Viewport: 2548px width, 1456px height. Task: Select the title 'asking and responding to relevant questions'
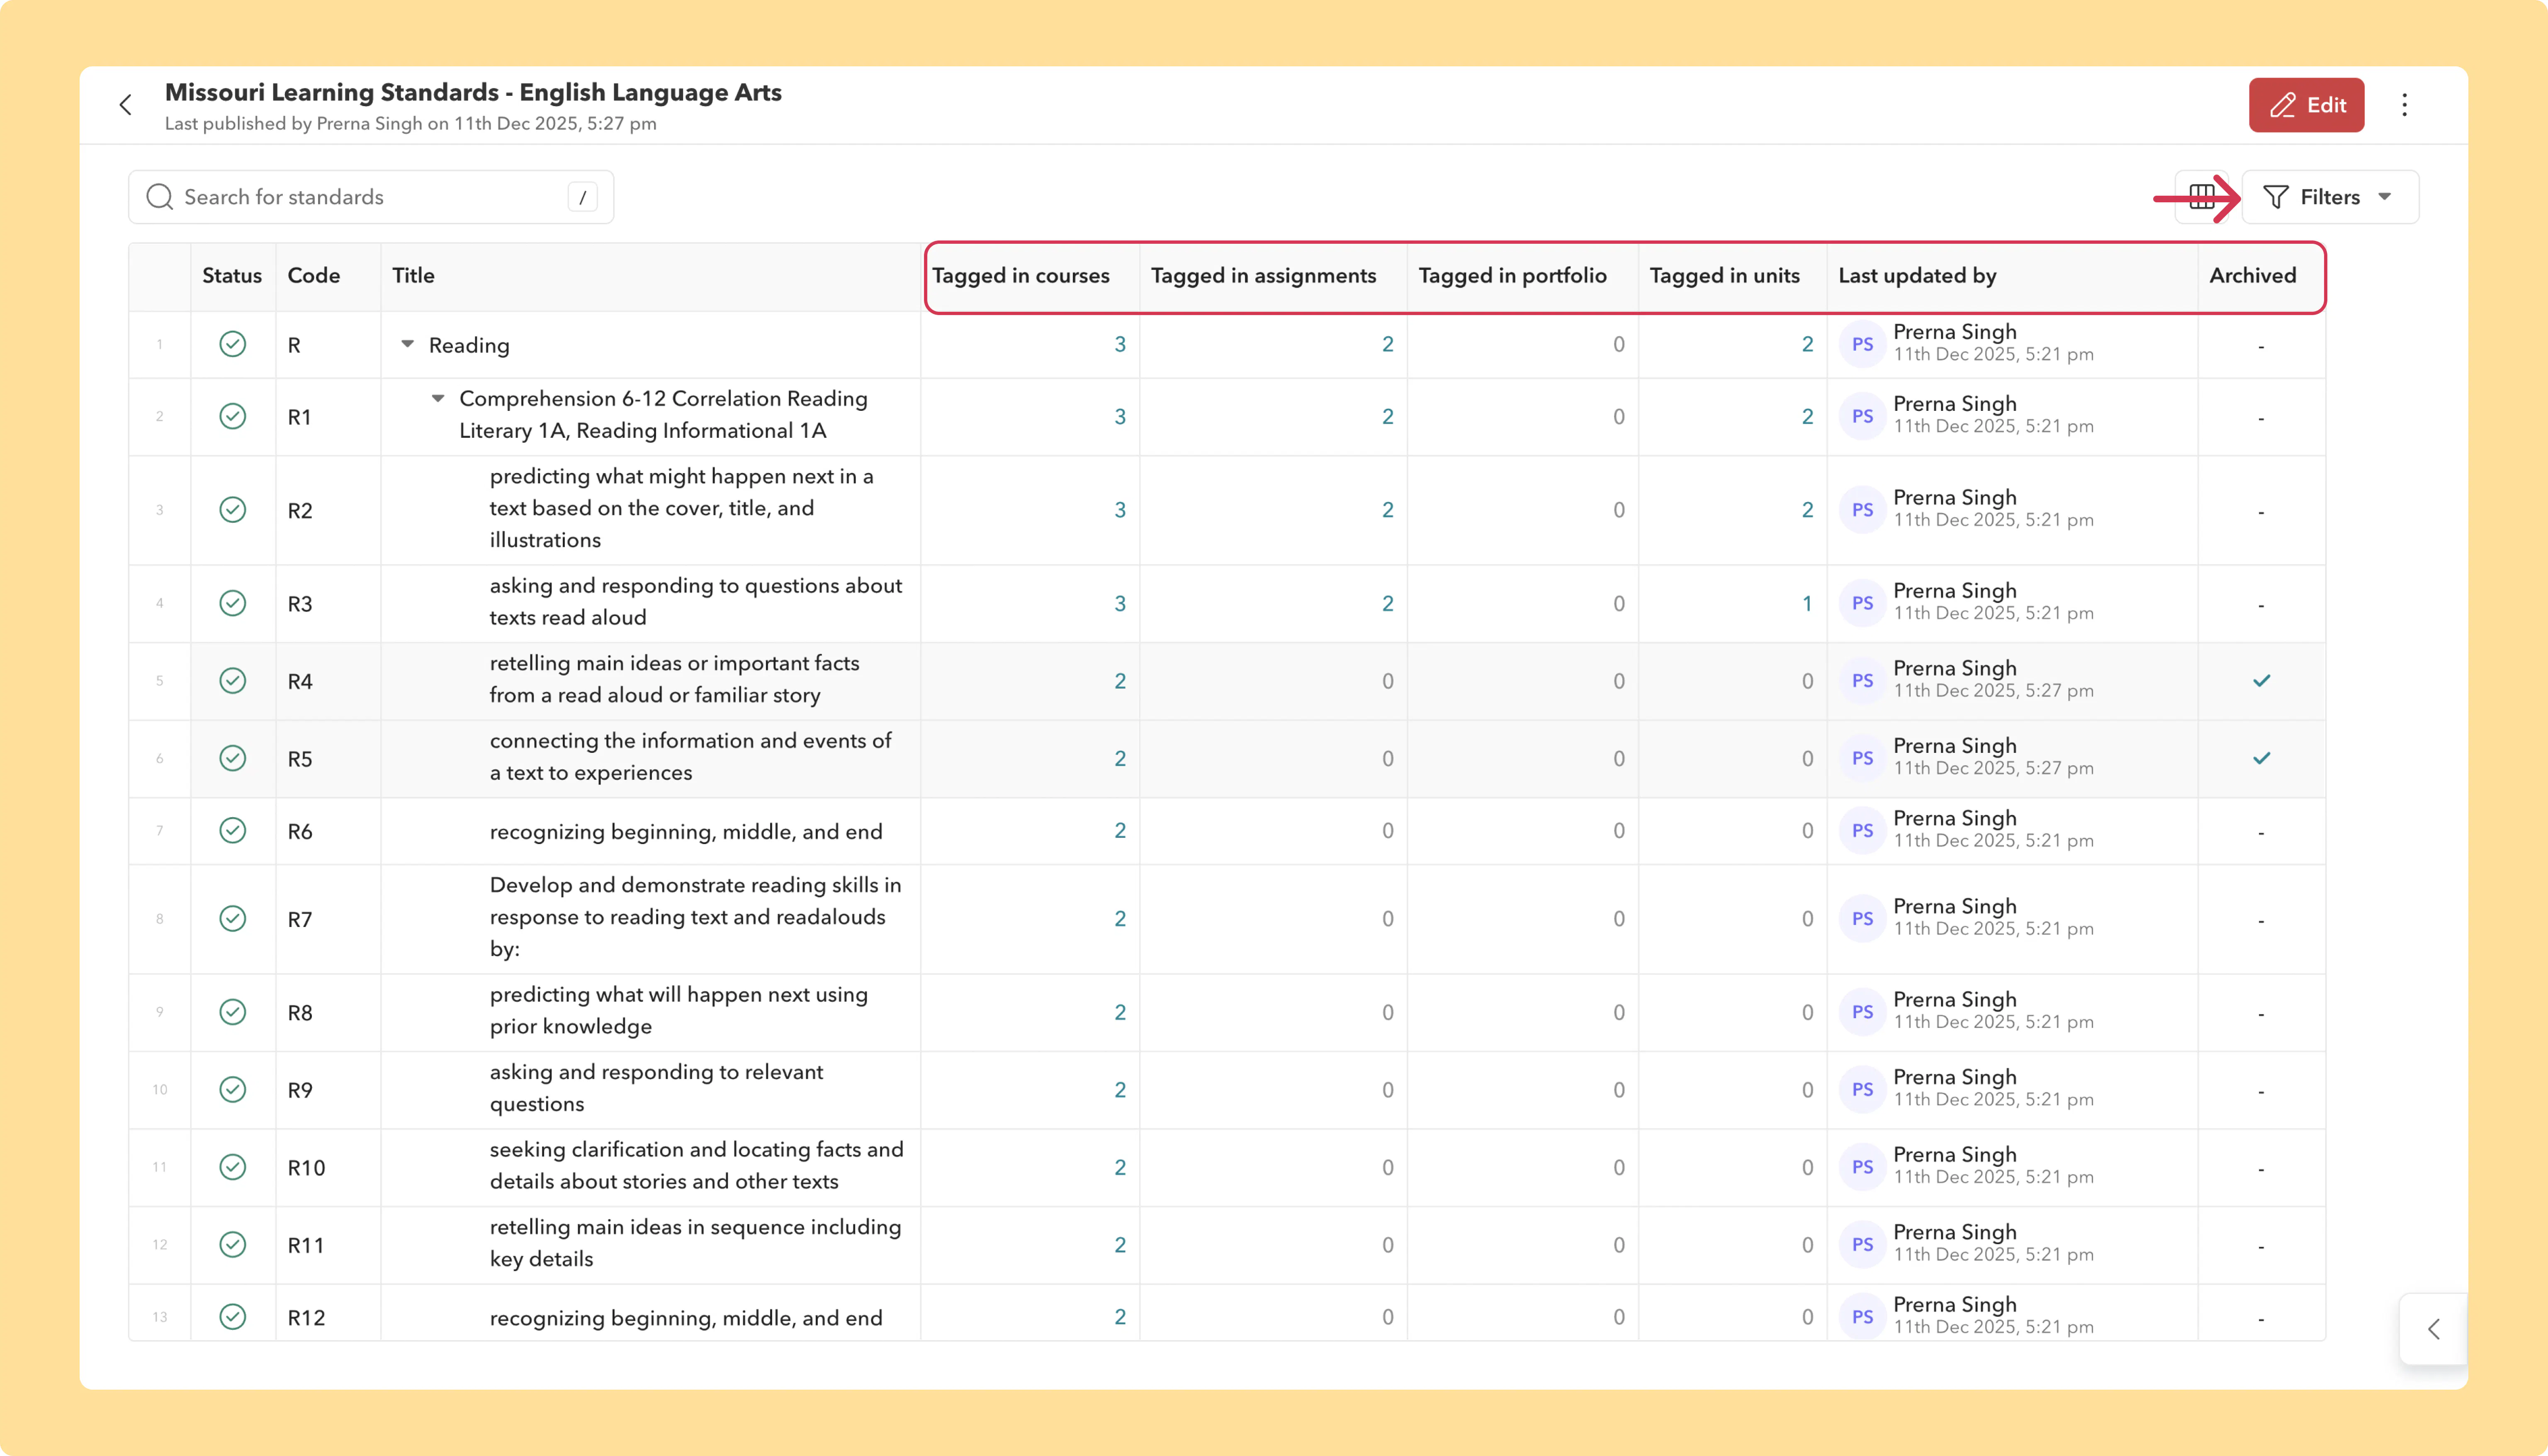coord(656,1088)
